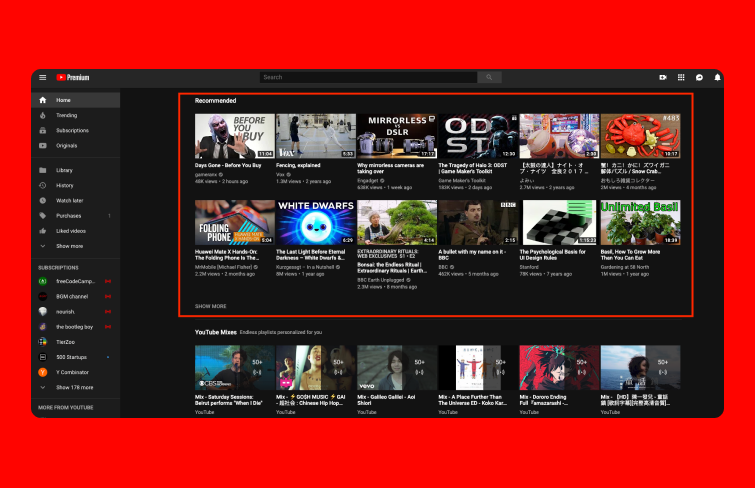Click the Watch later clock icon
The height and width of the screenshot is (488, 755).
pyautogui.click(x=43, y=200)
